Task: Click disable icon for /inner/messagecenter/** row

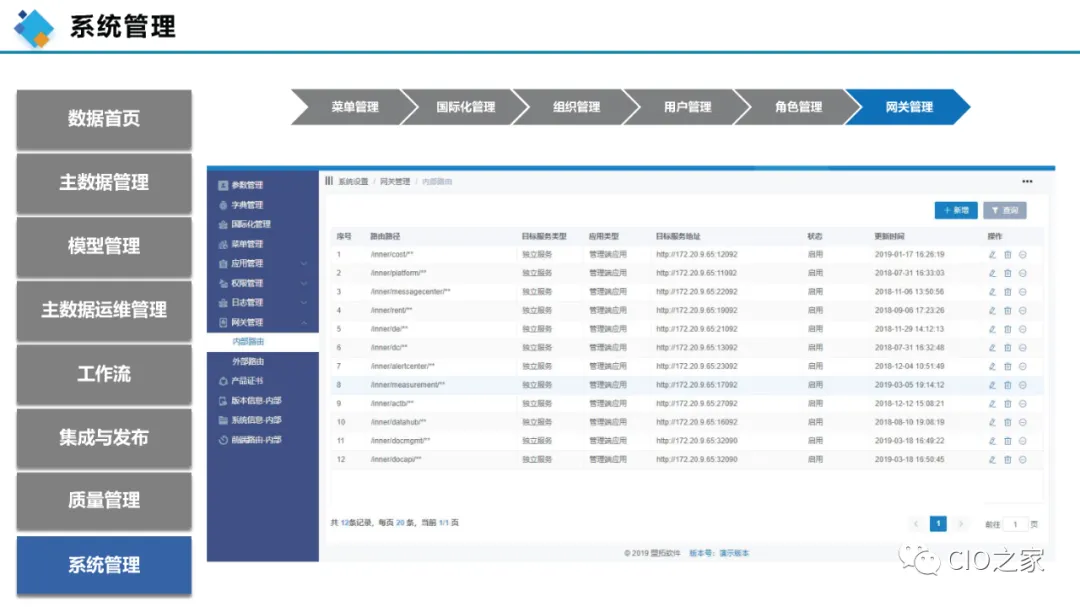Action: [x=1023, y=292]
